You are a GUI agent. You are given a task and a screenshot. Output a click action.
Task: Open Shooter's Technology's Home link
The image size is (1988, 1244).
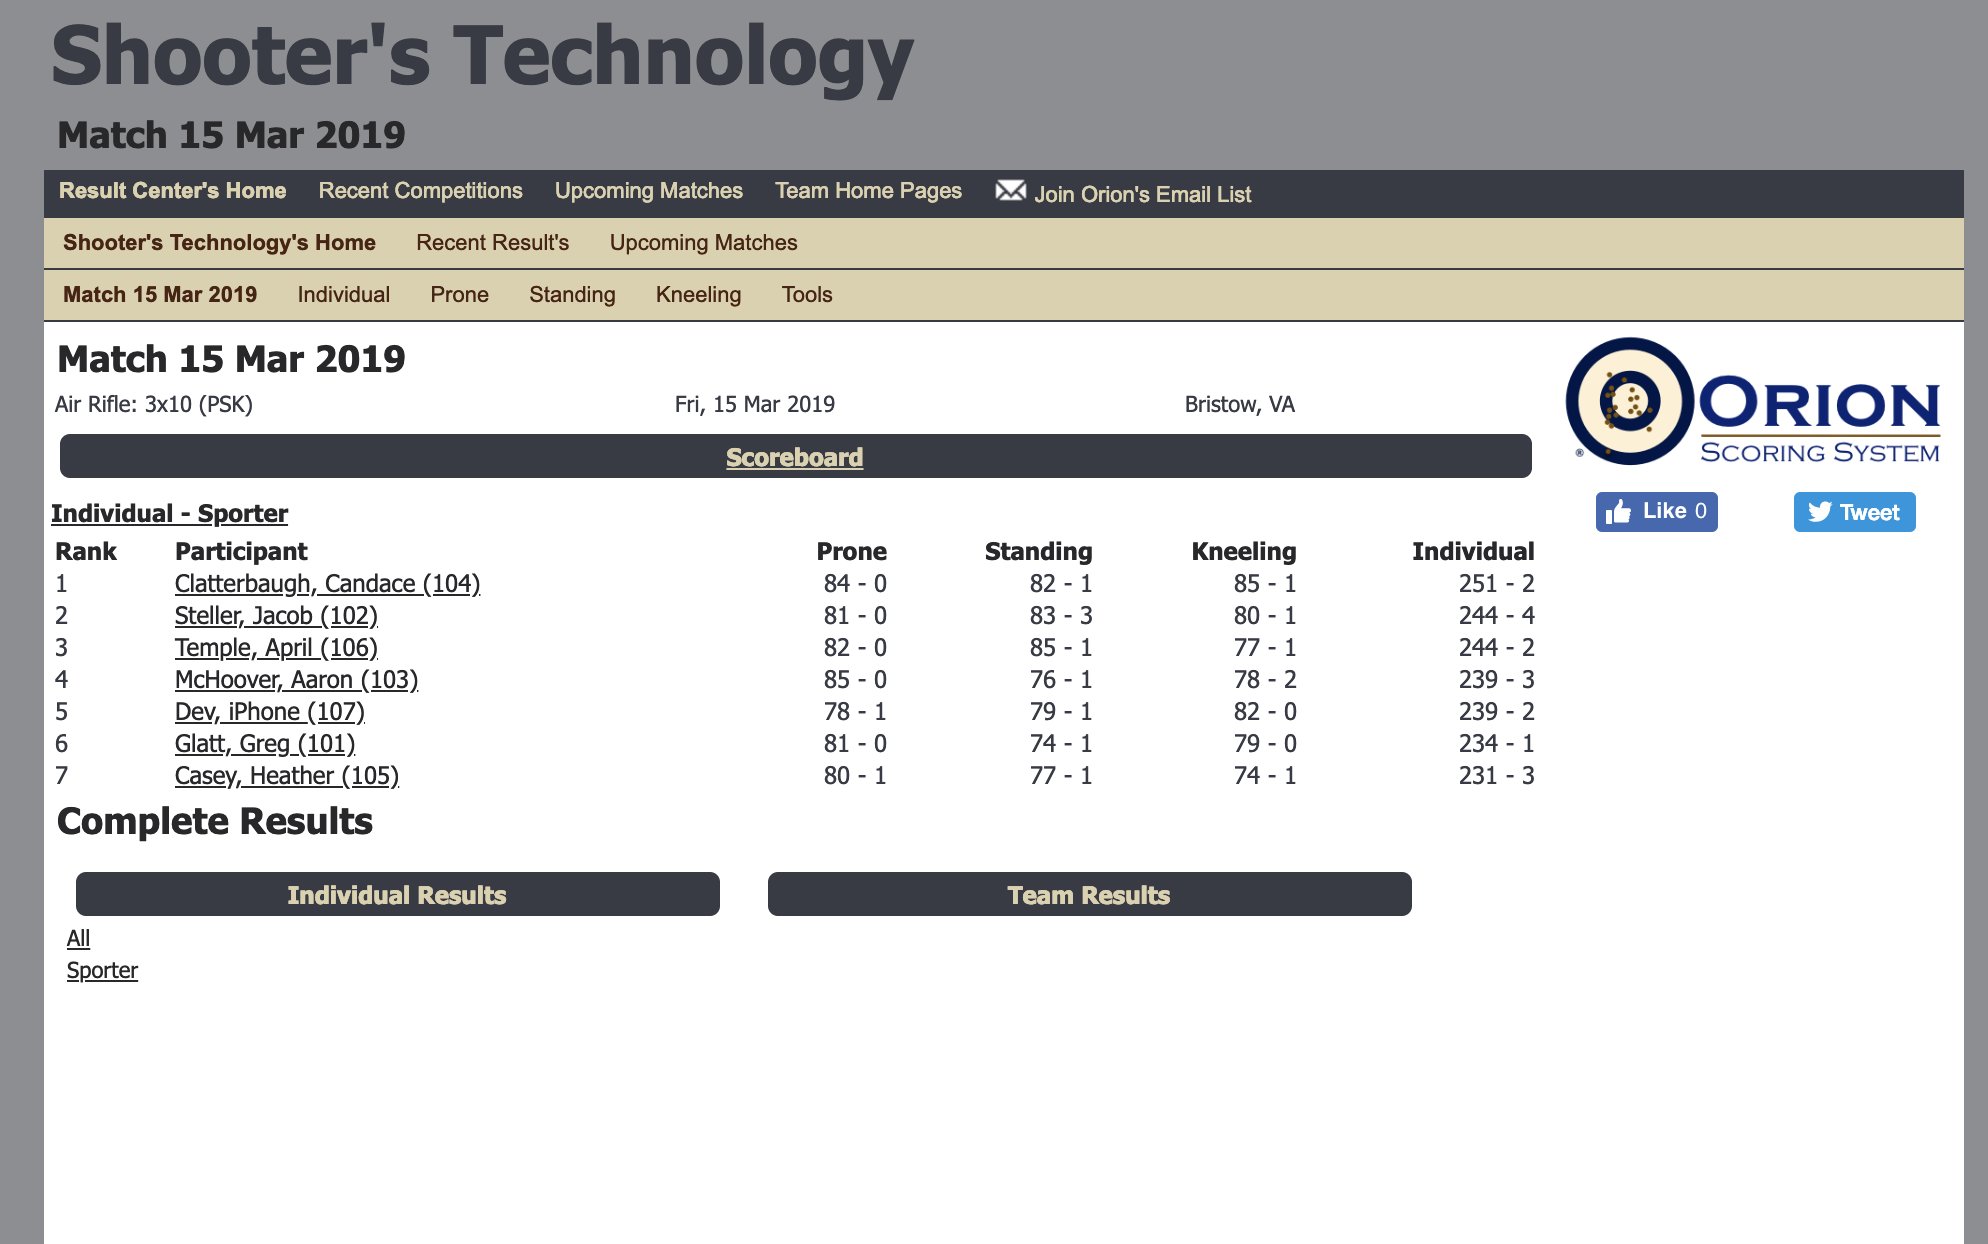219,243
